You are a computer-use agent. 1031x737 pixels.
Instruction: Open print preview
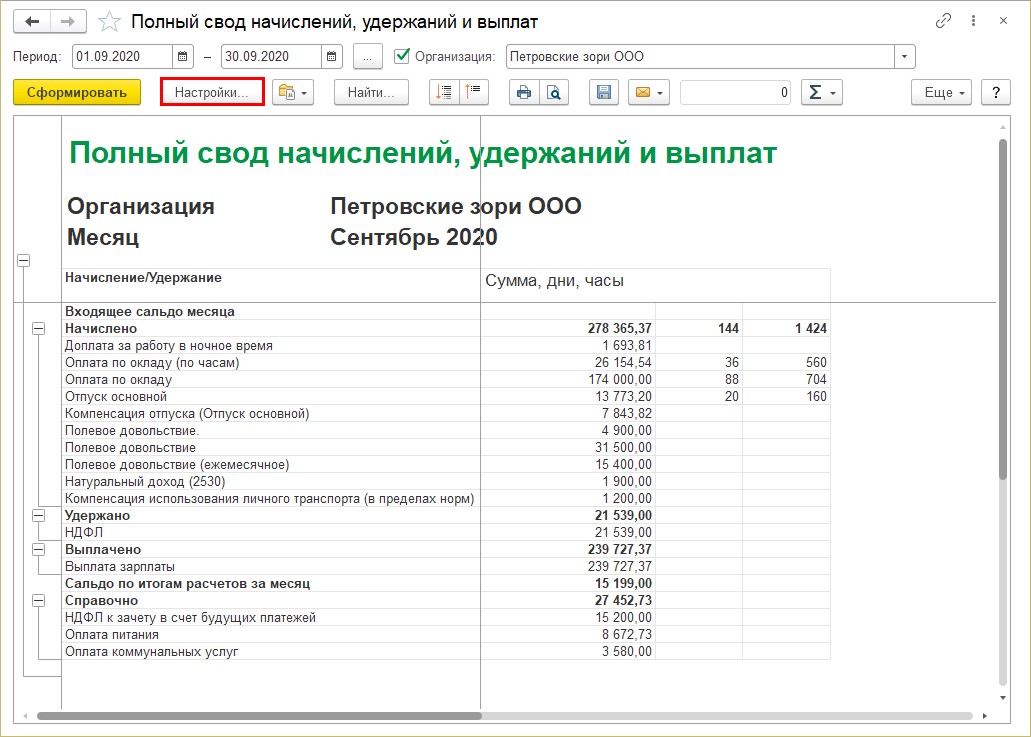pyautogui.click(x=554, y=92)
